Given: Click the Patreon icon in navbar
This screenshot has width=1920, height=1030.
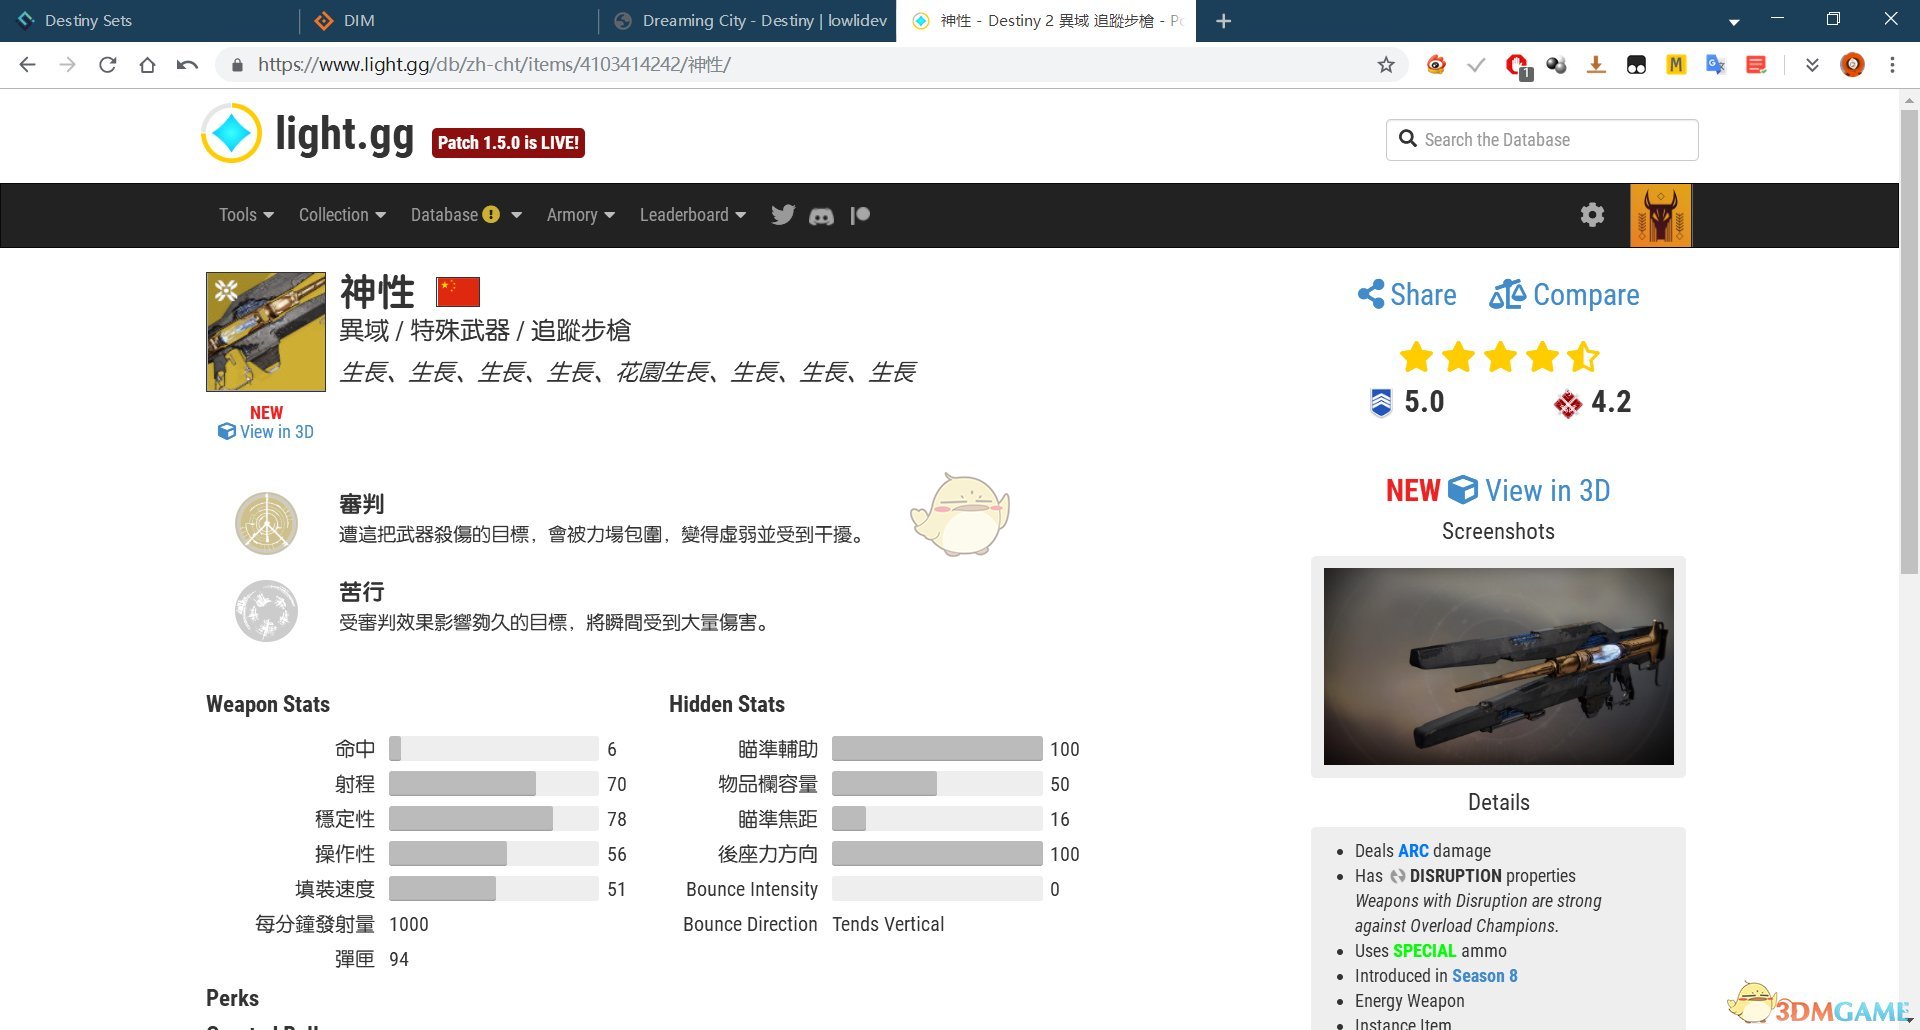Looking at the screenshot, I should coord(860,215).
